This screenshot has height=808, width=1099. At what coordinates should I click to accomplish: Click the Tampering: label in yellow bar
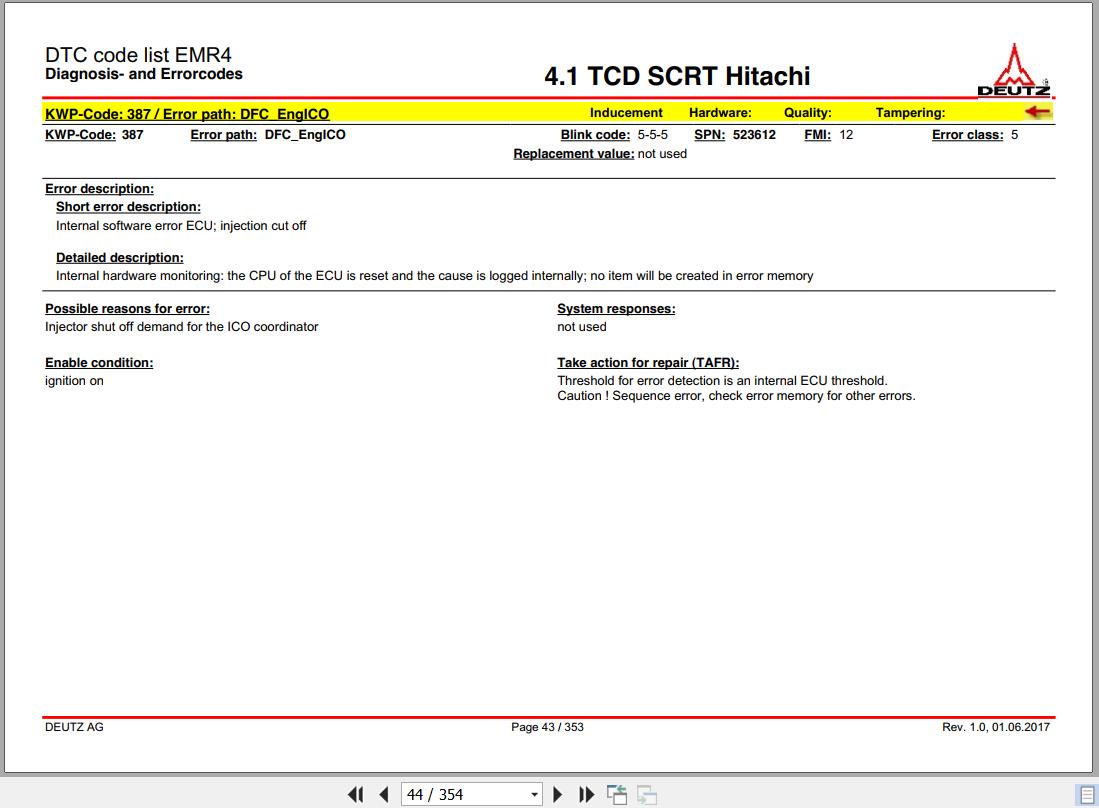(x=910, y=113)
